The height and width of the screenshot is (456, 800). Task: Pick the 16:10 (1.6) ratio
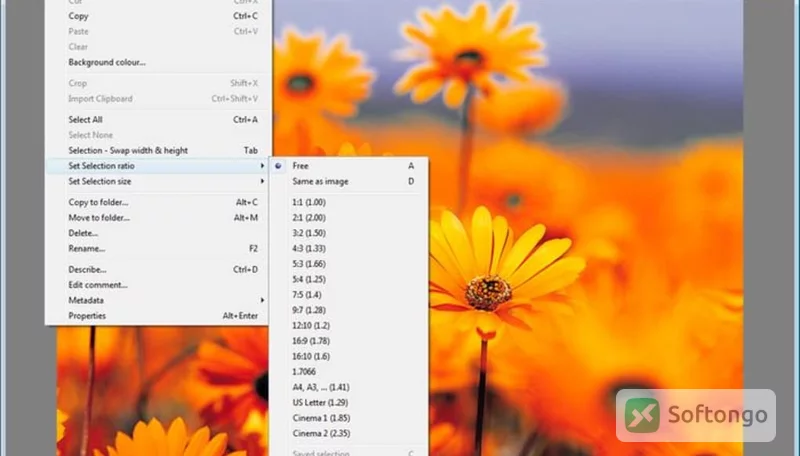point(349,356)
